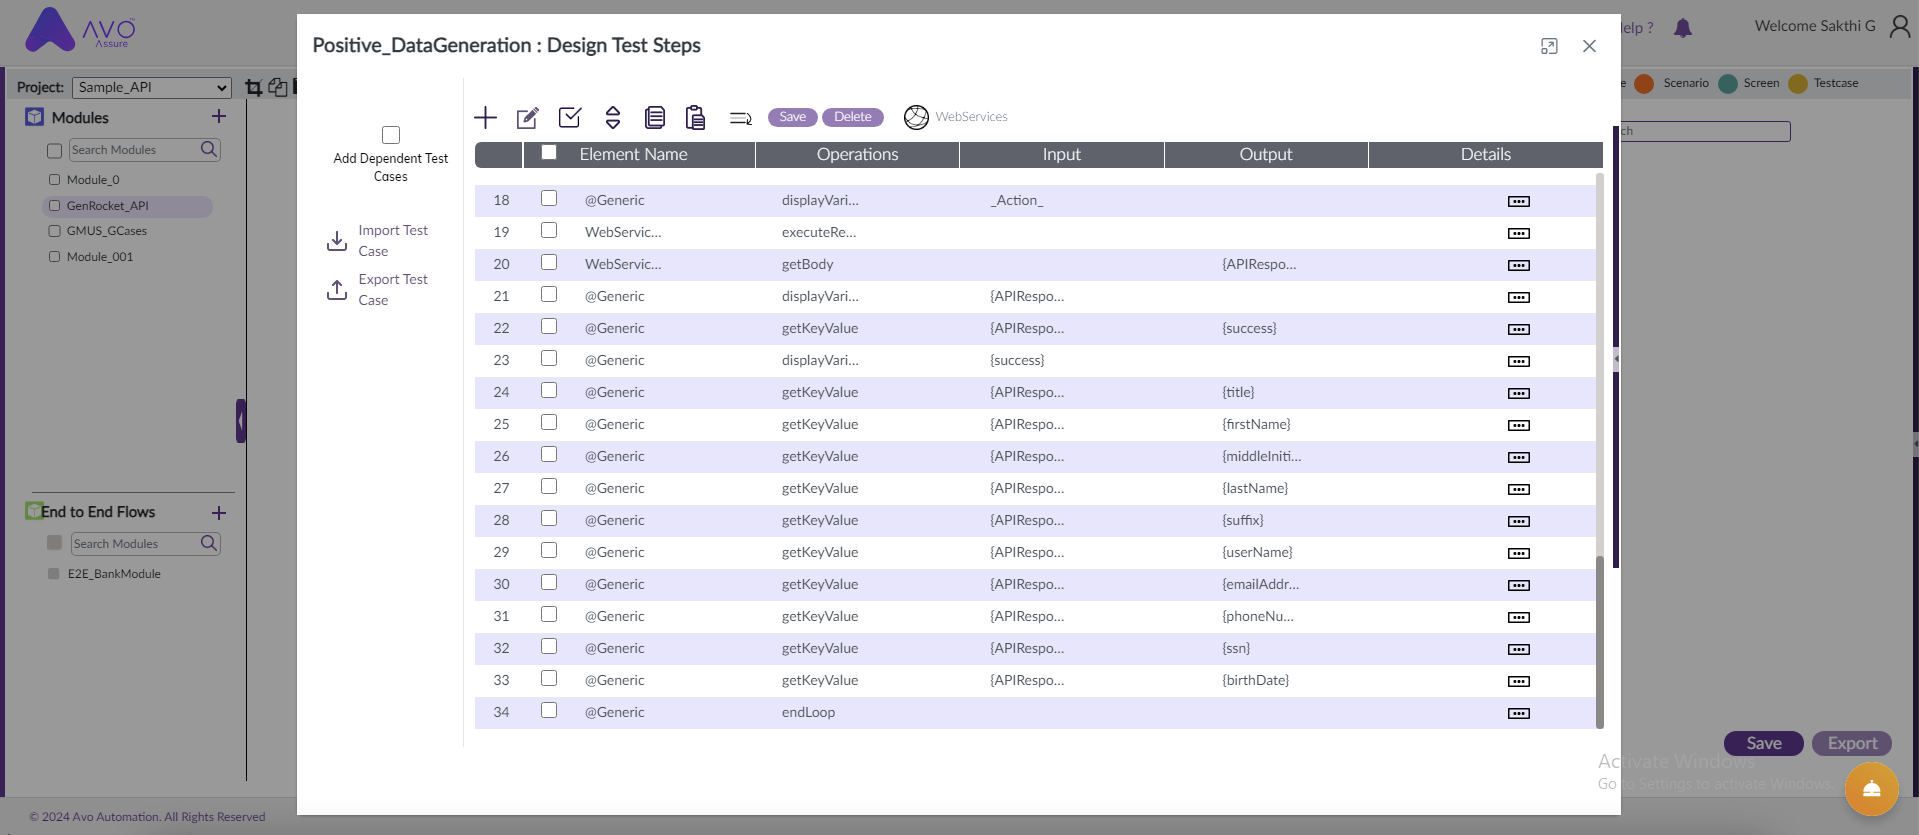
Task: Click the copy test steps icon
Action: [x=655, y=118]
